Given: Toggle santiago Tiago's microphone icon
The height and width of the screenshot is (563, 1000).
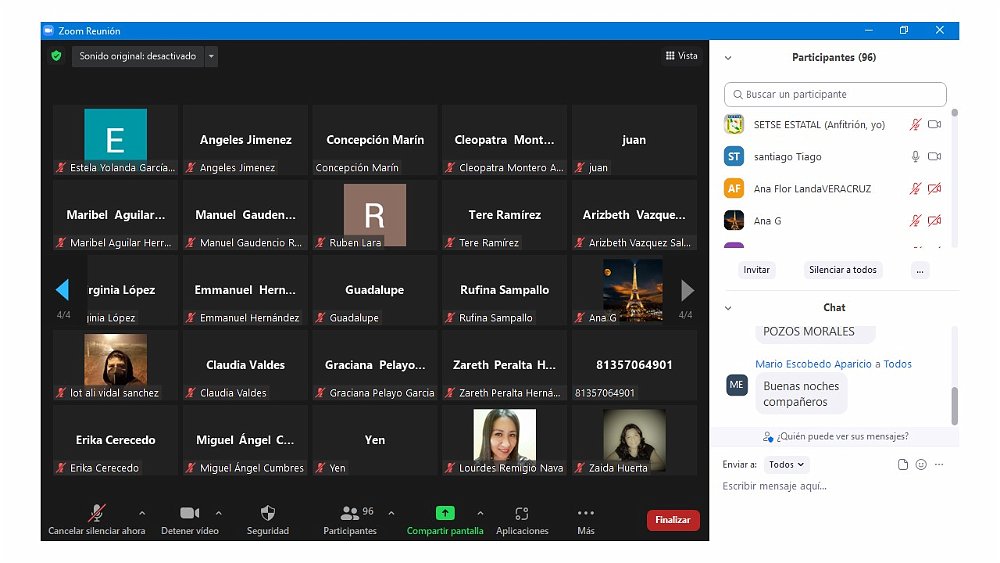Looking at the screenshot, I should 914,157.
